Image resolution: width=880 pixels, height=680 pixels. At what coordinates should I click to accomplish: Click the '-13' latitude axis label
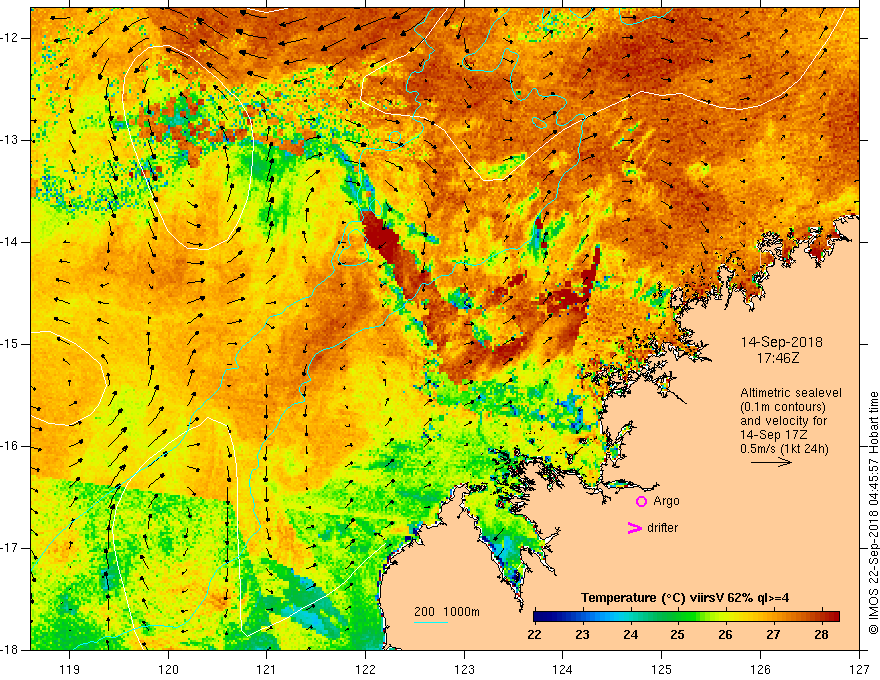tap(10, 140)
